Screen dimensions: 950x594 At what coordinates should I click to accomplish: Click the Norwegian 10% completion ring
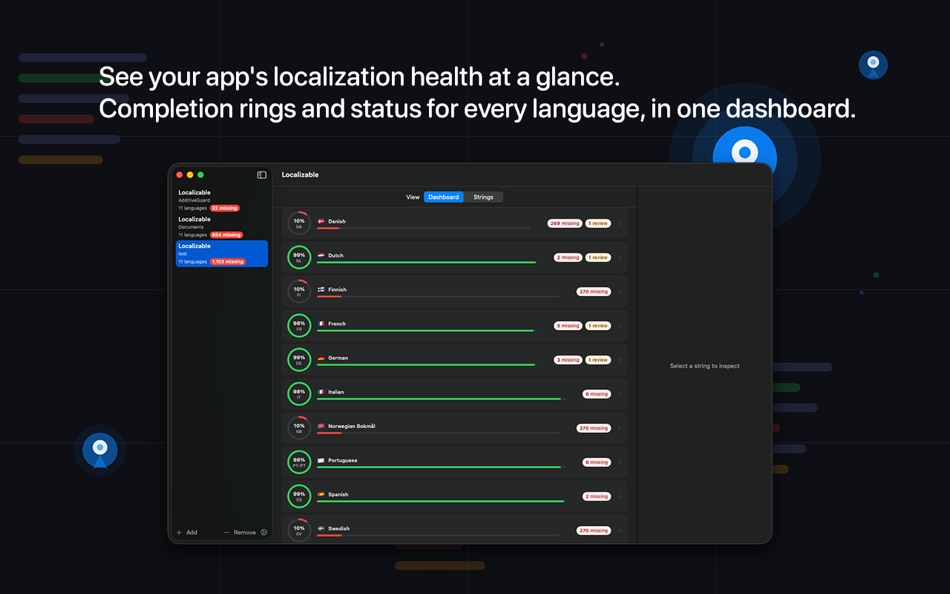[x=299, y=428]
